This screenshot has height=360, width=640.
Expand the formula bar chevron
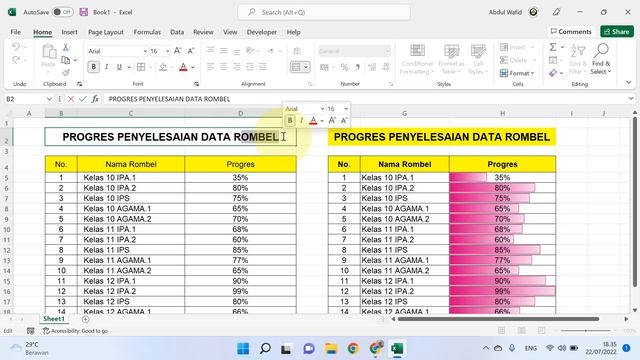(x=631, y=99)
